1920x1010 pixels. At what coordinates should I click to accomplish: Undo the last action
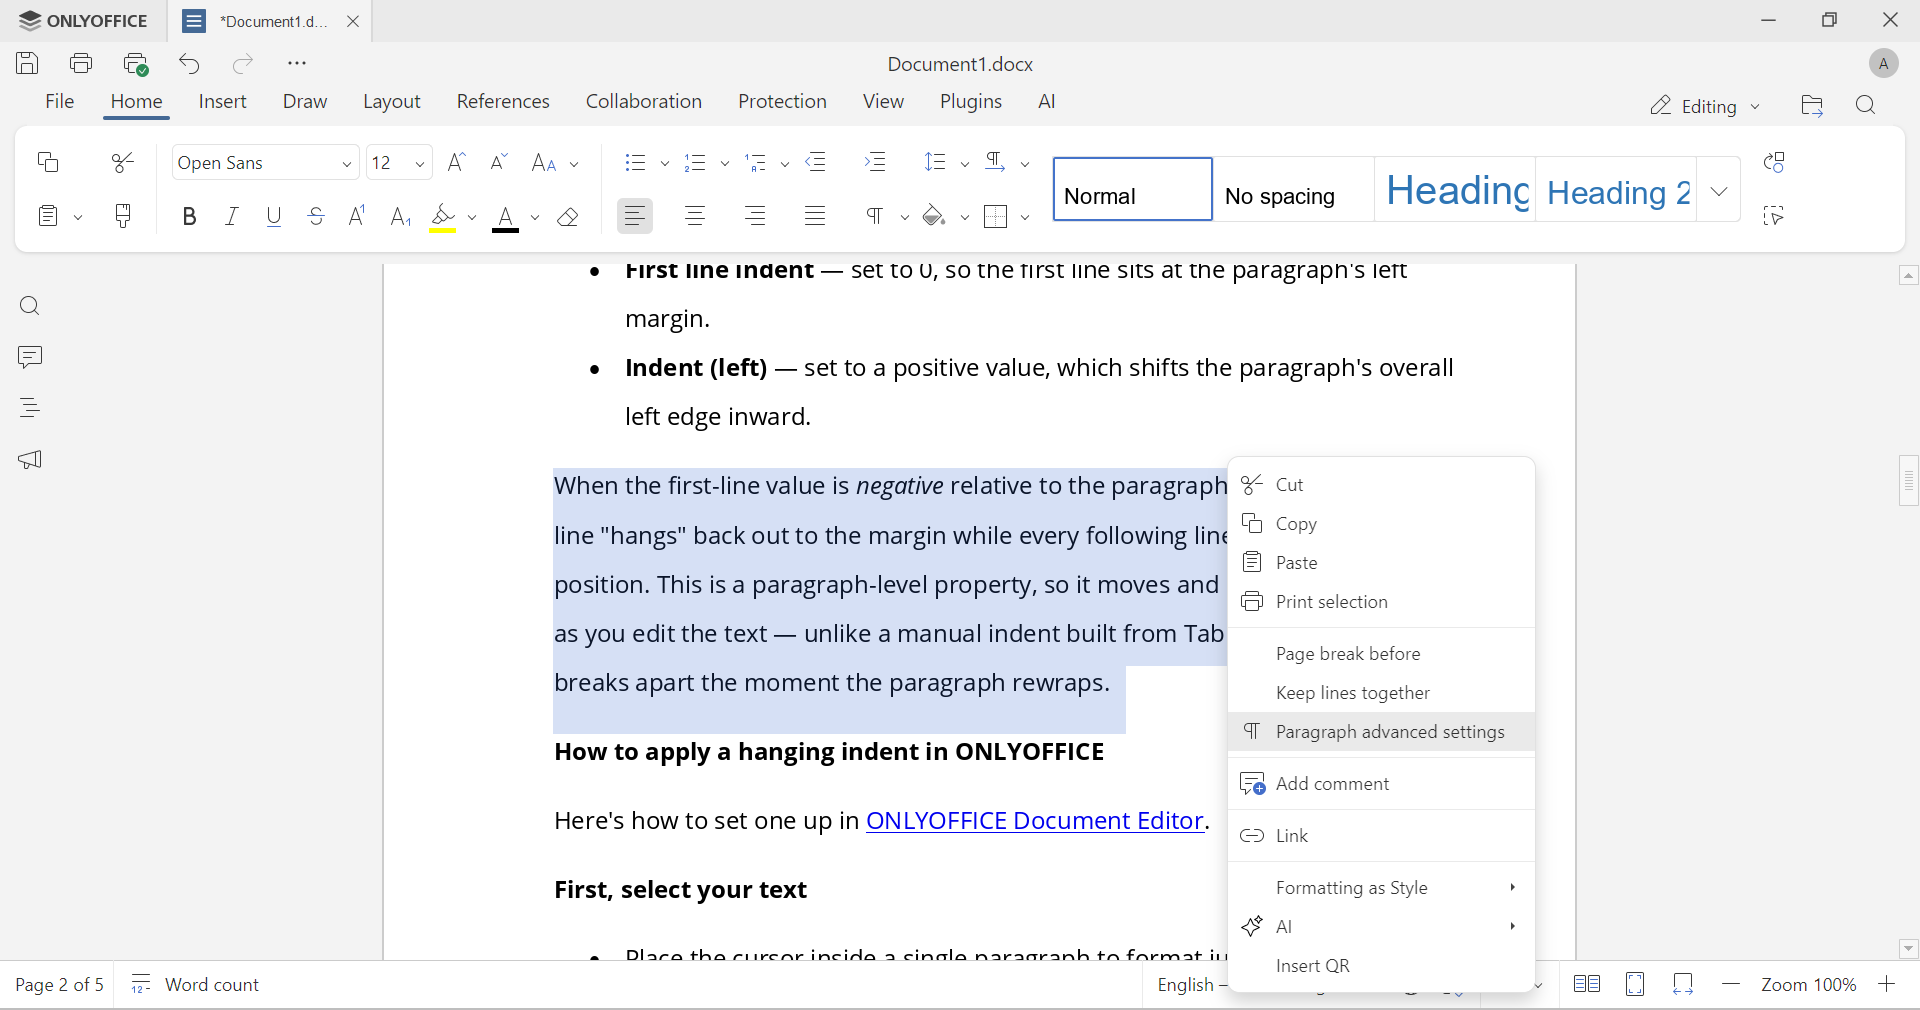coord(190,64)
